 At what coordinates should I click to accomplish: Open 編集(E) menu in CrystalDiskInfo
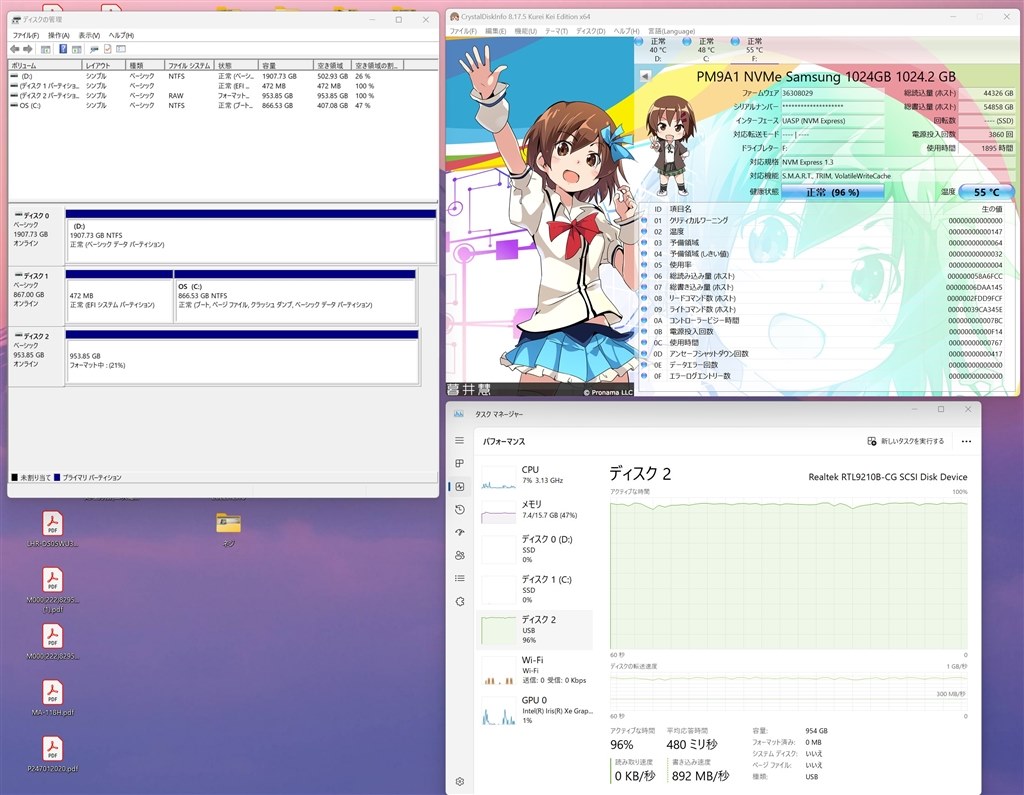(x=495, y=31)
